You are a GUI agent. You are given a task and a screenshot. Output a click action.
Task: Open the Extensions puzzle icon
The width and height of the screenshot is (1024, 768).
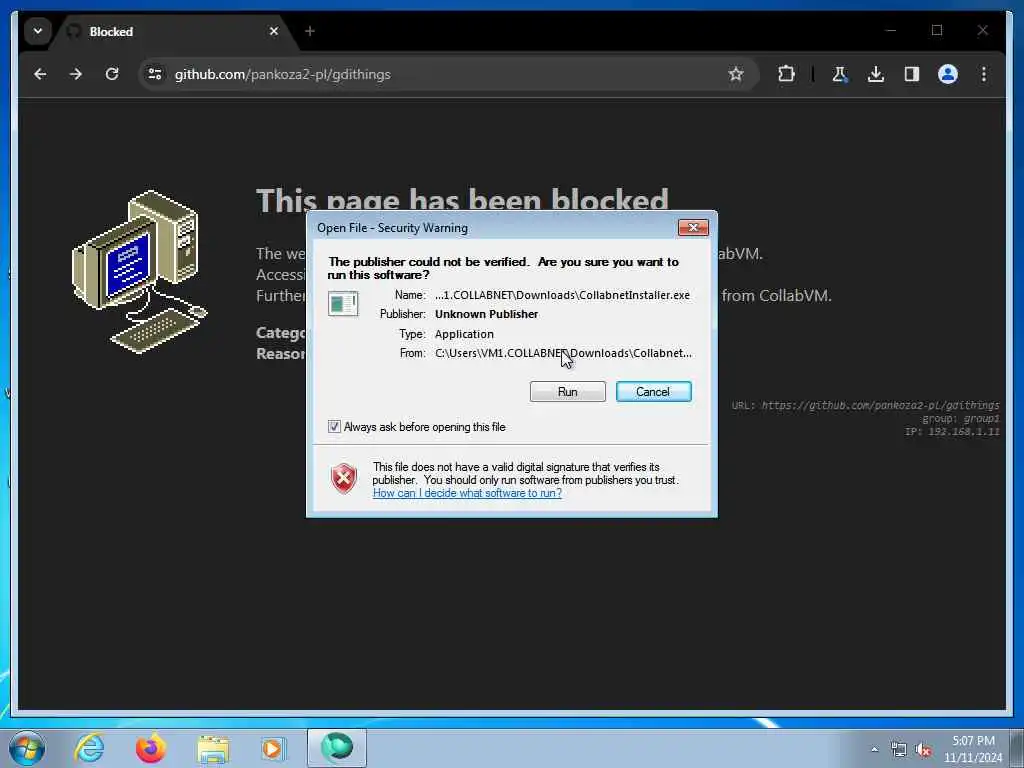[786, 74]
